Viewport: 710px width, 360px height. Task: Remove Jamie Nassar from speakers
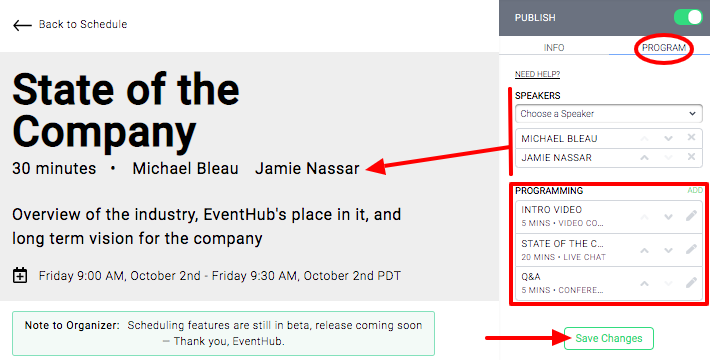tap(691, 157)
